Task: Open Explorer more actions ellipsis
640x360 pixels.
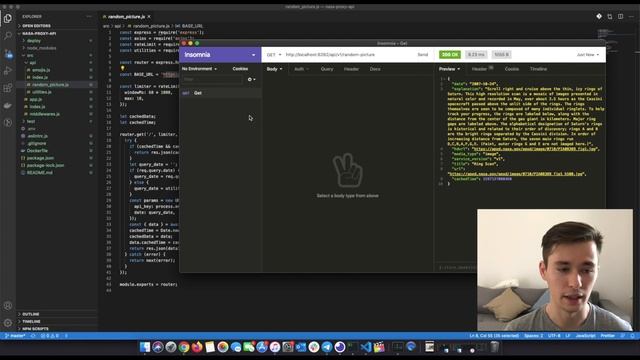Action: click(x=89, y=16)
